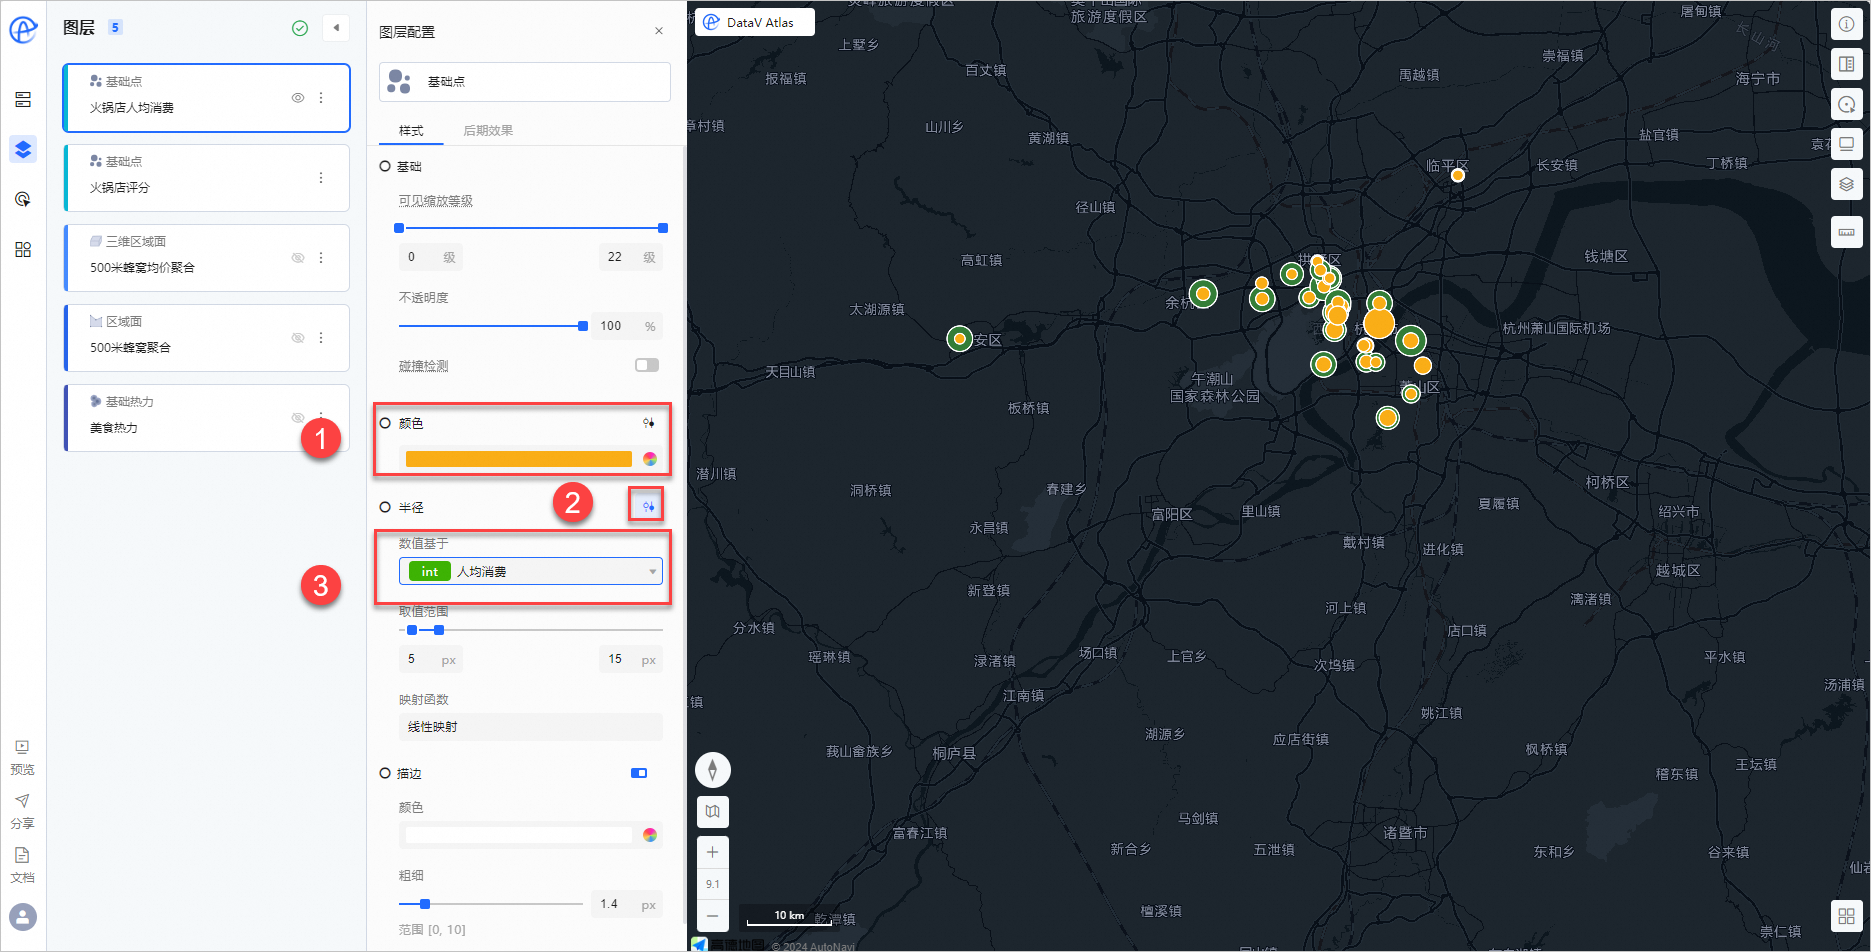Toggle visibility of 火锅店人均消费 layer
Image resolution: width=1871 pixels, height=952 pixels.
click(298, 98)
